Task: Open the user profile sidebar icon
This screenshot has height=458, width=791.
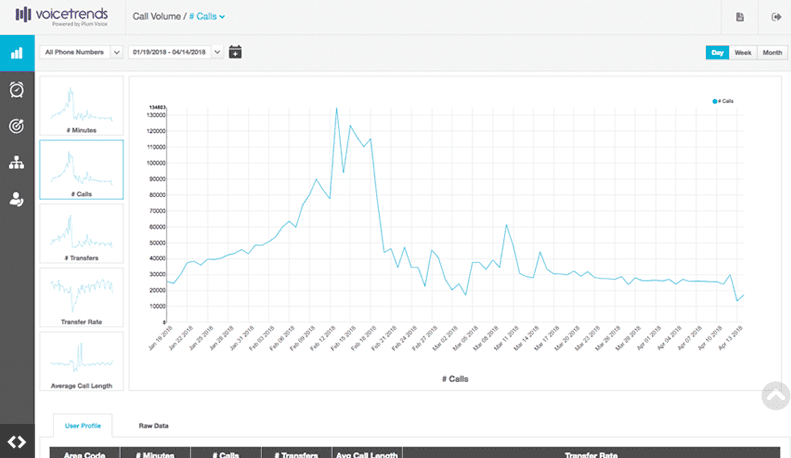Action: (x=17, y=199)
